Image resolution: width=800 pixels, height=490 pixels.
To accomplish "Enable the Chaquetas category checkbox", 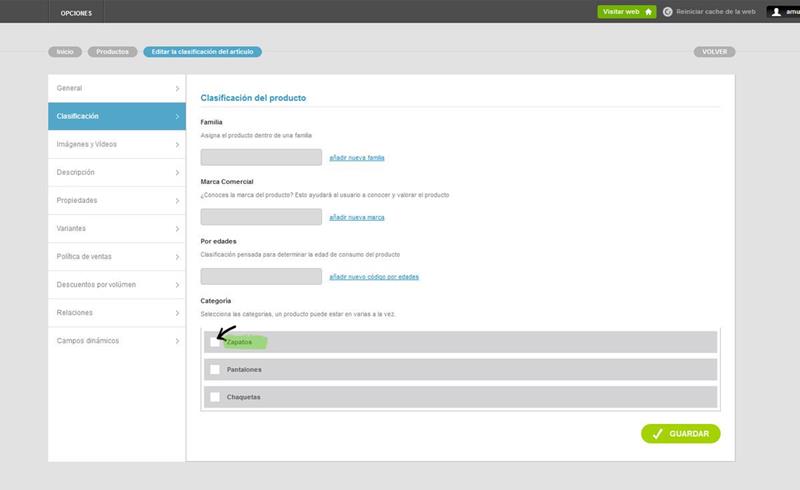I will [215, 397].
